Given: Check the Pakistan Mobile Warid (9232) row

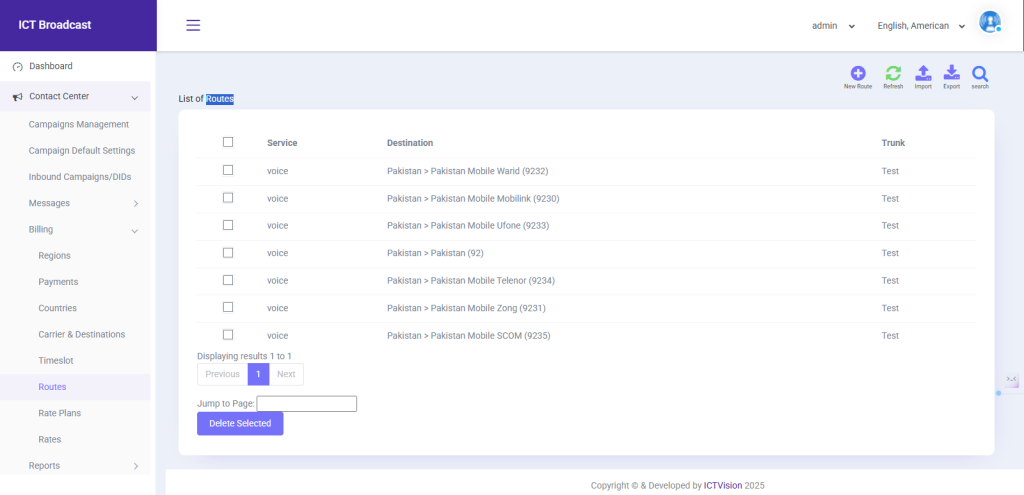Looking at the screenshot, I should pos(228,171).
